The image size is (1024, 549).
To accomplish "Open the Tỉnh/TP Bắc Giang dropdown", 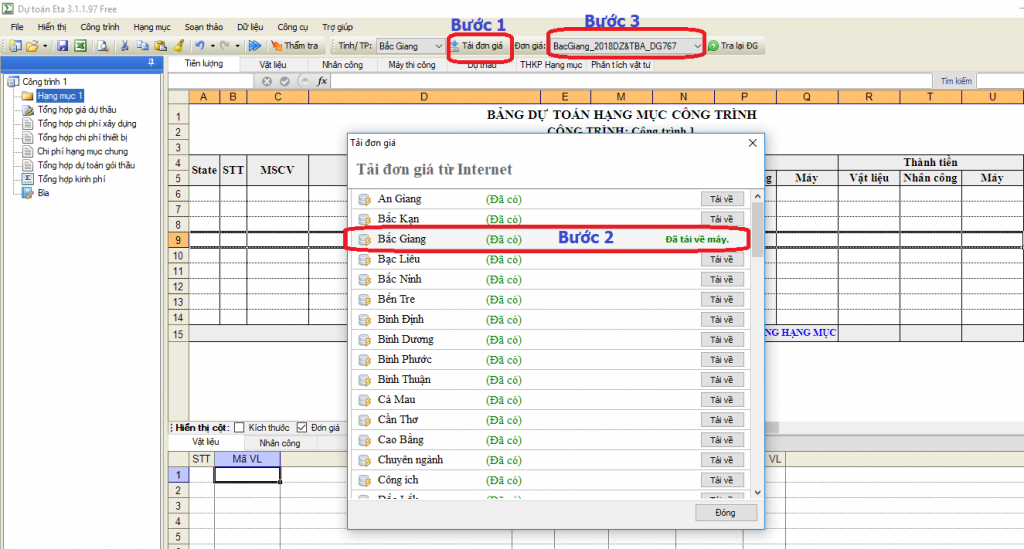I will point(439,46).
